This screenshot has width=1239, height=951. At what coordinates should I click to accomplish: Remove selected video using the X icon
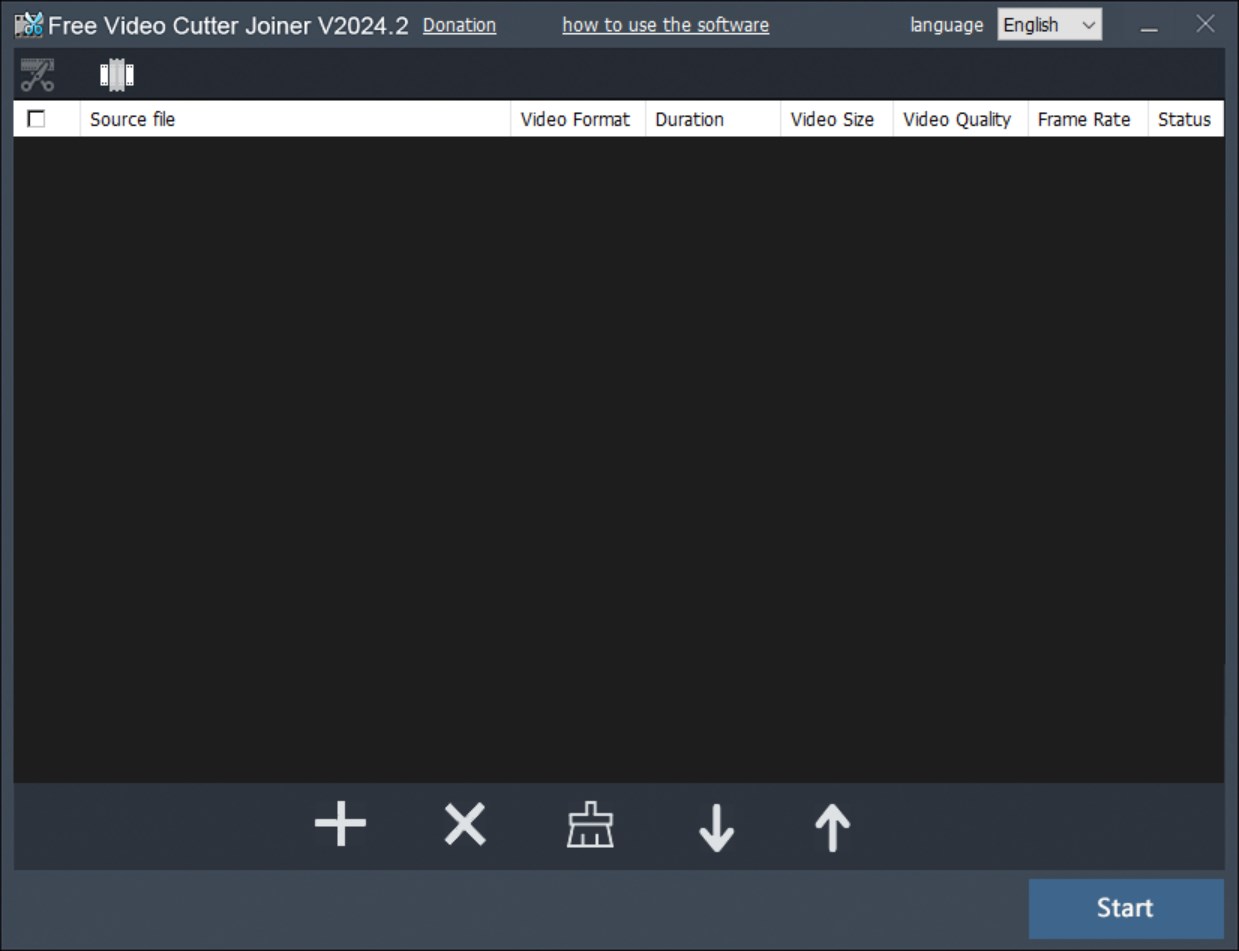click(465, 825)
